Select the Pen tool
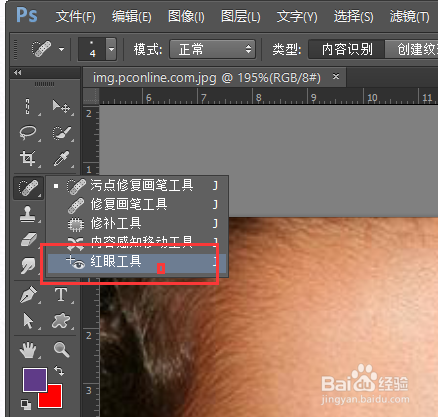Image resolution: width=438 pixels, height=417 pixels. (28, 295)
